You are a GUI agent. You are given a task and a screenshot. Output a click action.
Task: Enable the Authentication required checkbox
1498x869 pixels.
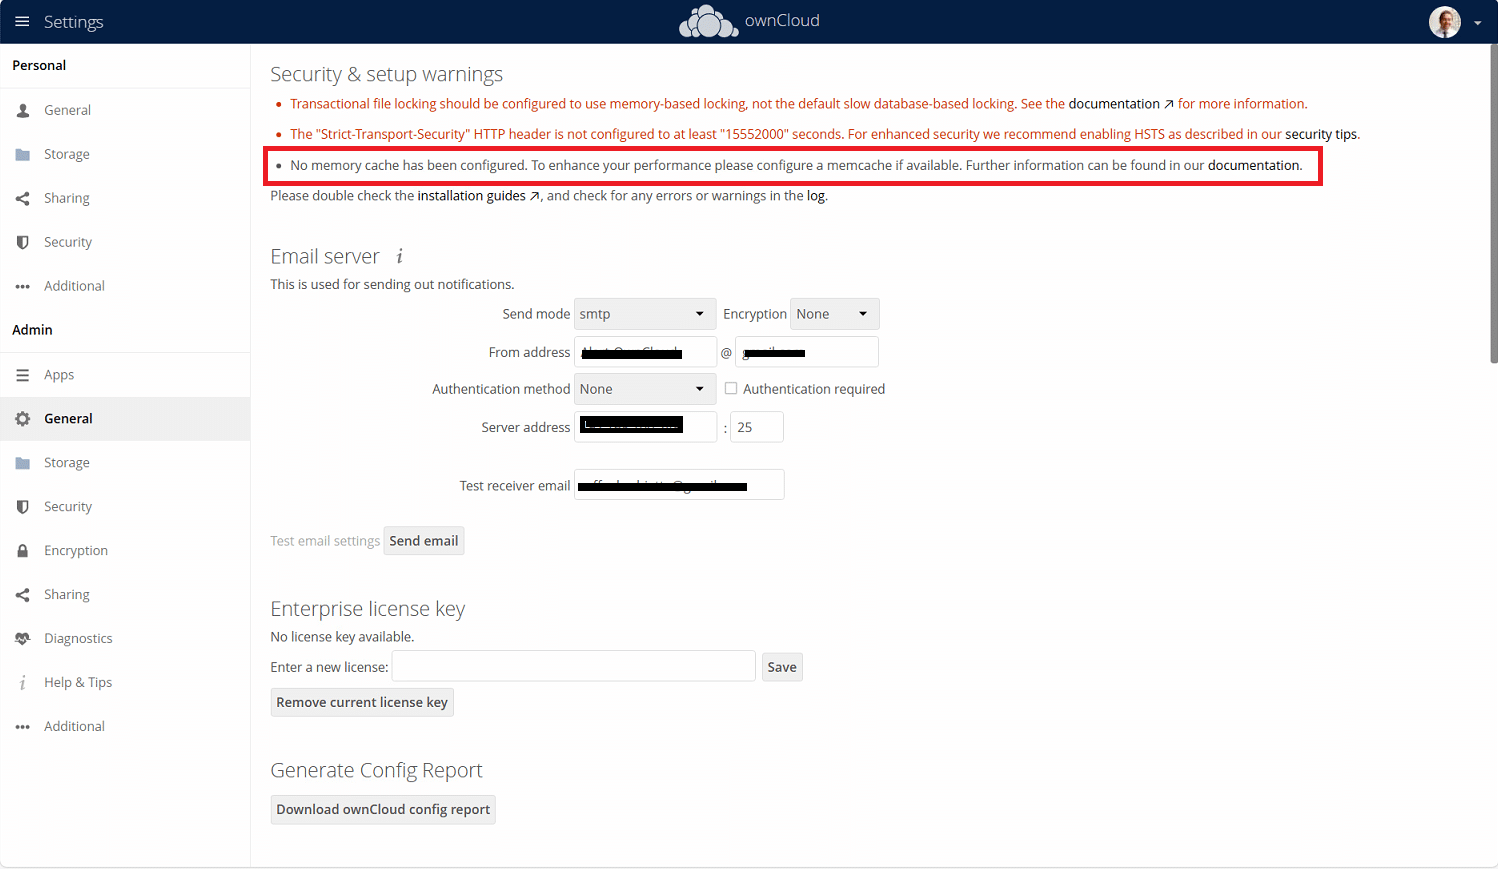click(x=731, y=388)
